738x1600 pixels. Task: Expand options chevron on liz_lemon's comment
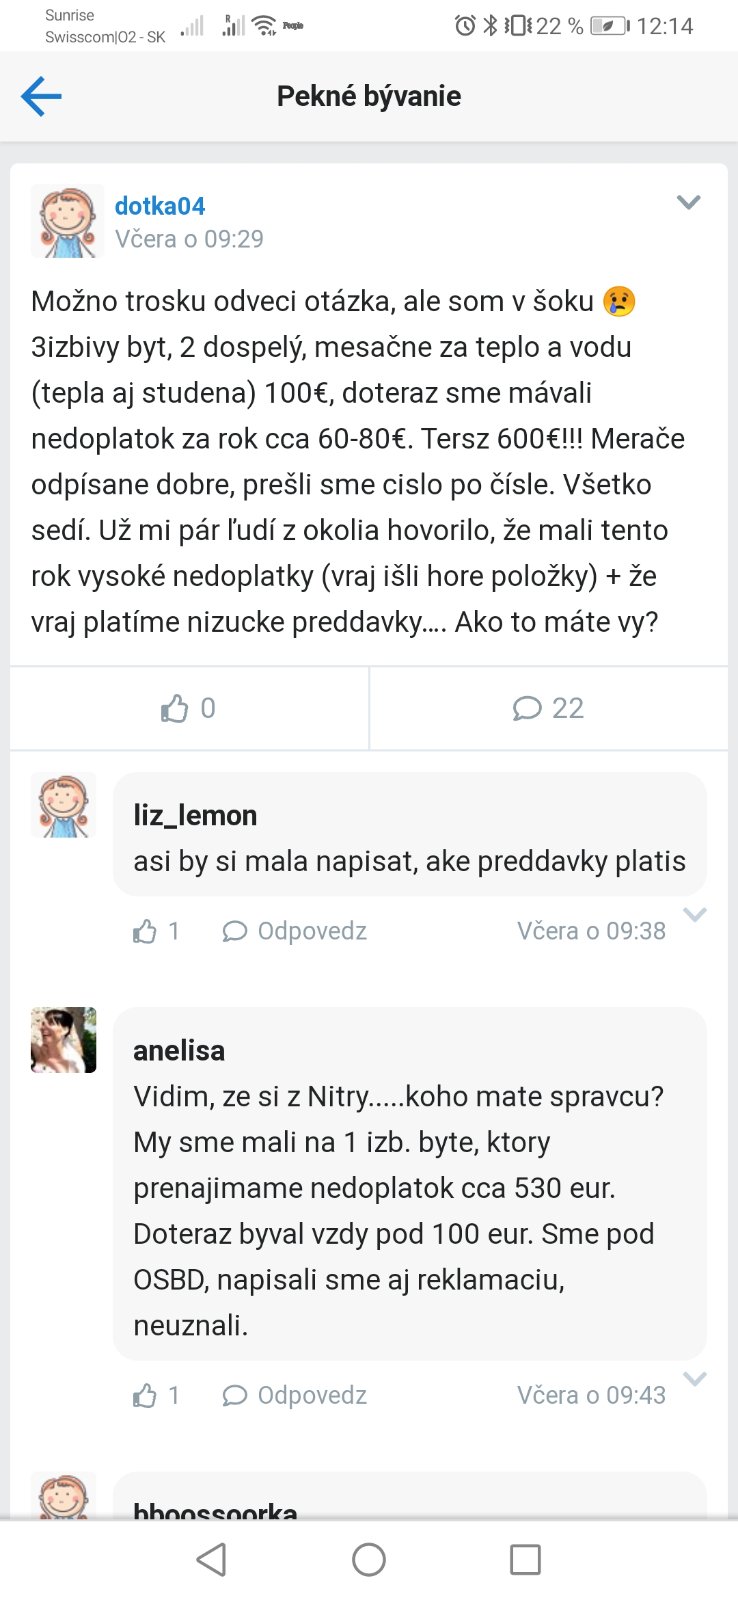tap(694, 915)
